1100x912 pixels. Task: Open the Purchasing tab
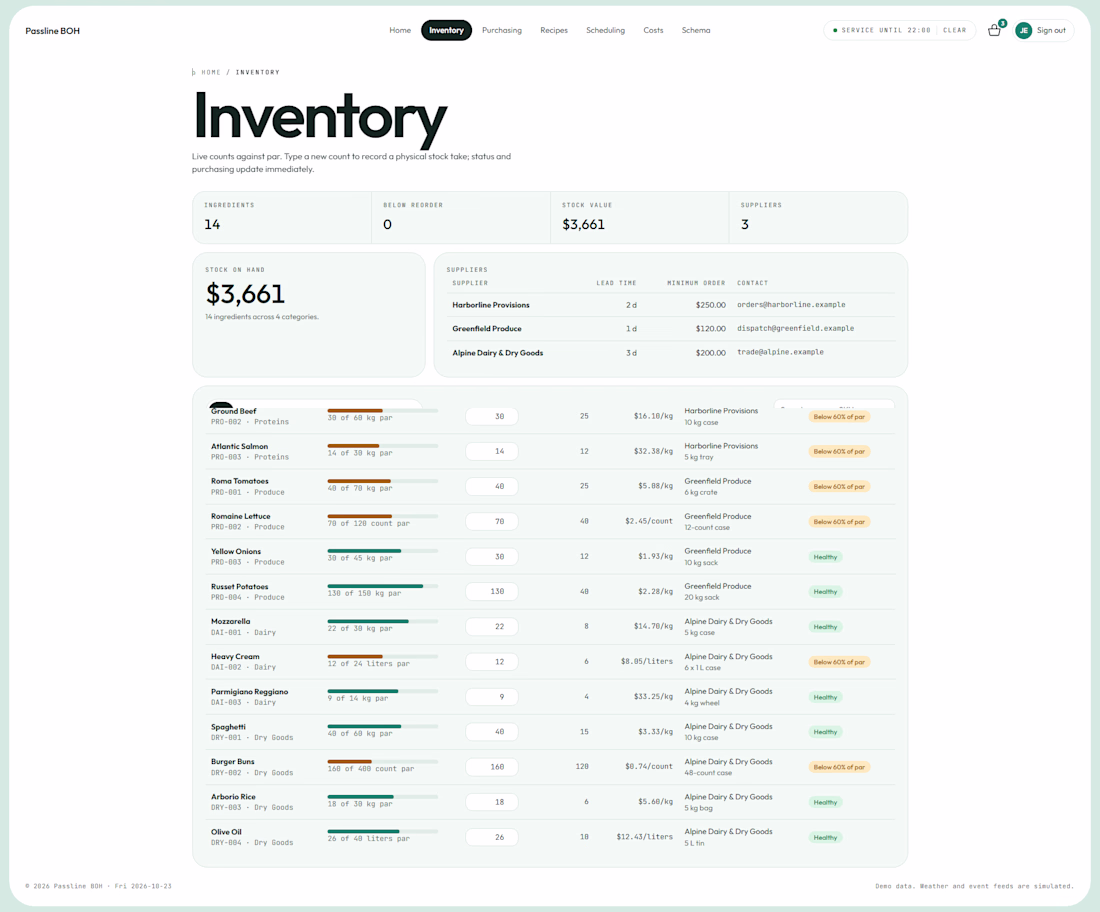point(502,30)
